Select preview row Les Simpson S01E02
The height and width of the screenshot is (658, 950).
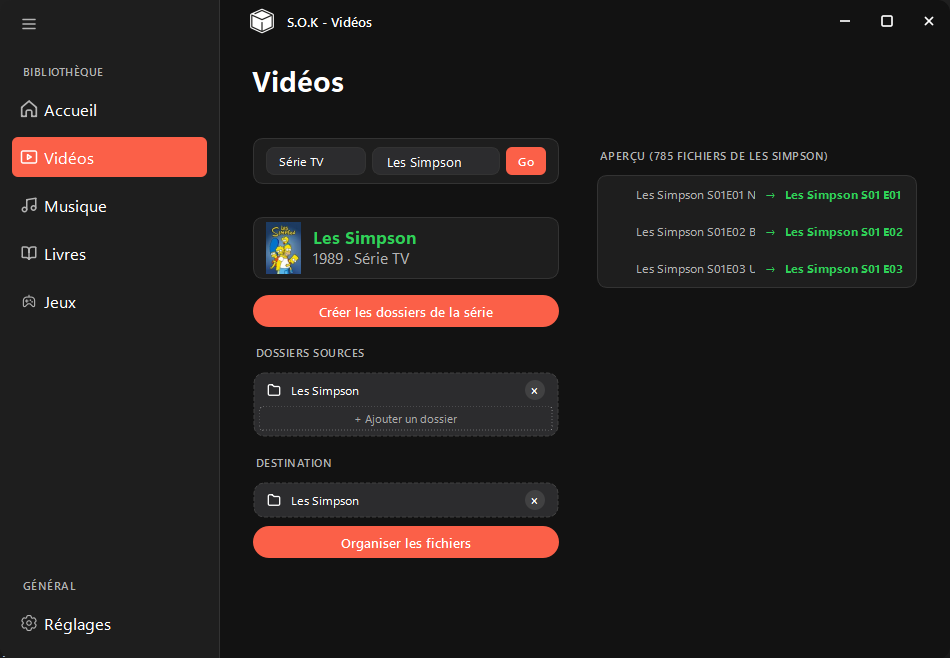pos(757,232)
